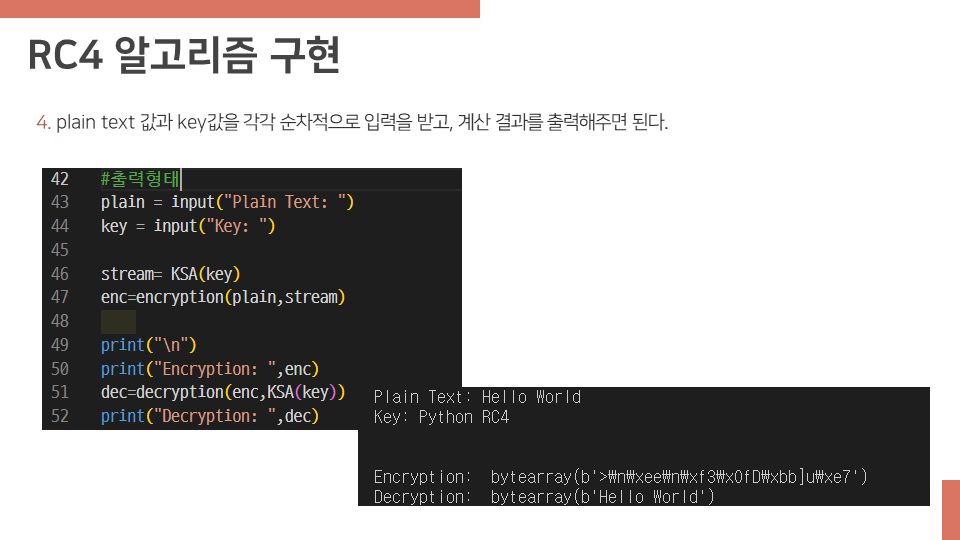Click the slide title "RC4 알고리즘 구현"

[184, 55]
